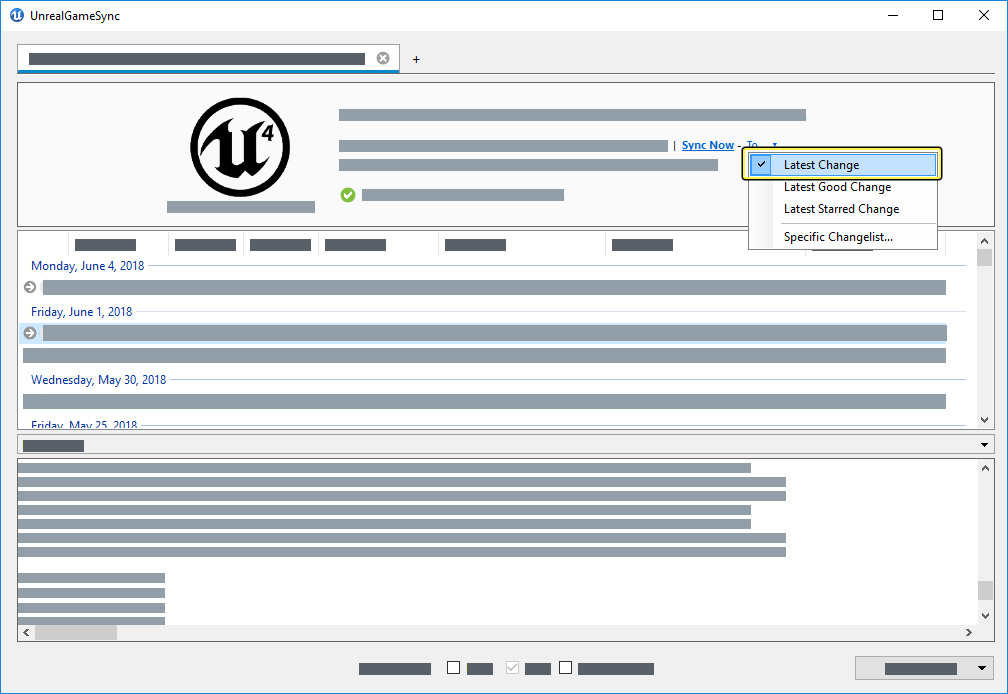Click the log horizontal scroll right arrow
This screenshot has height=694, width=1008.
[x=969, y=632]
